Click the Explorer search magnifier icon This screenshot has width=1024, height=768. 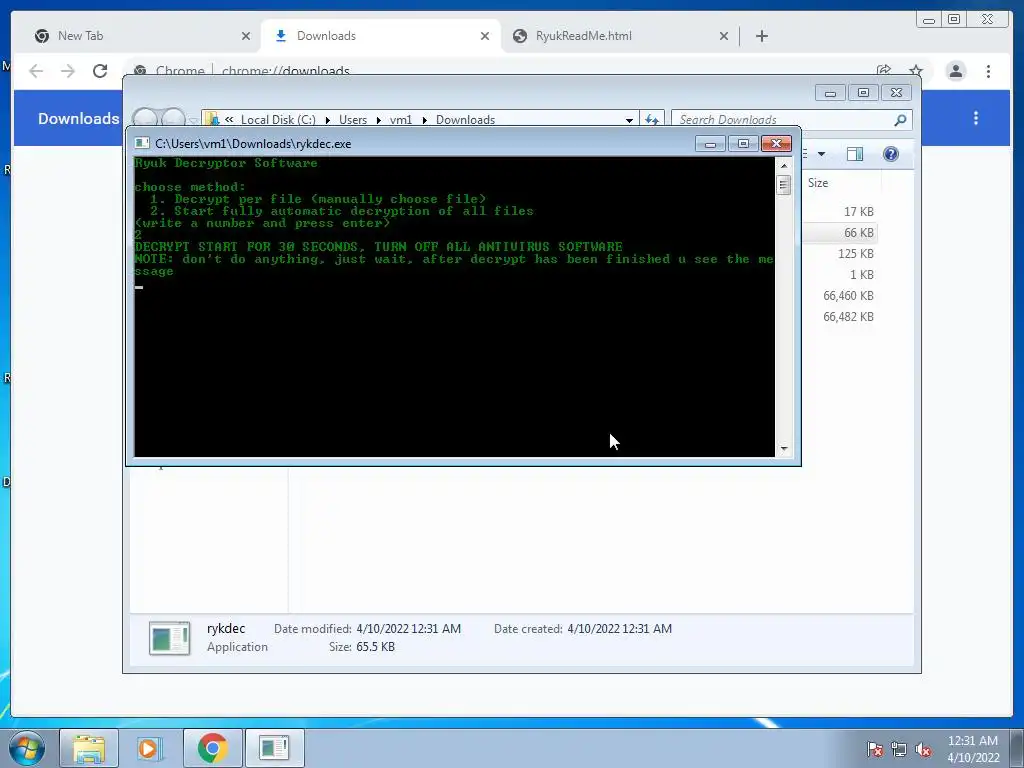click(x=901, y=120)
